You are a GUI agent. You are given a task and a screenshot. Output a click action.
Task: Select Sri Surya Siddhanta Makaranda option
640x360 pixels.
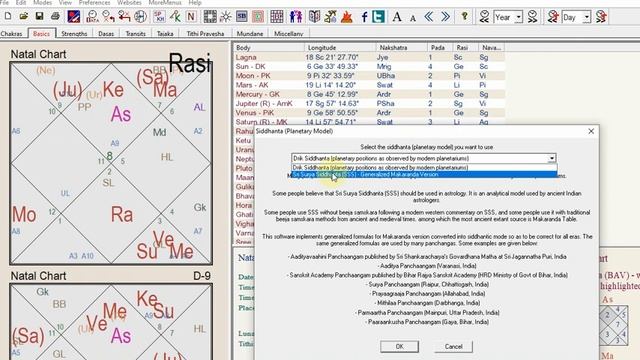click(424, 175)
